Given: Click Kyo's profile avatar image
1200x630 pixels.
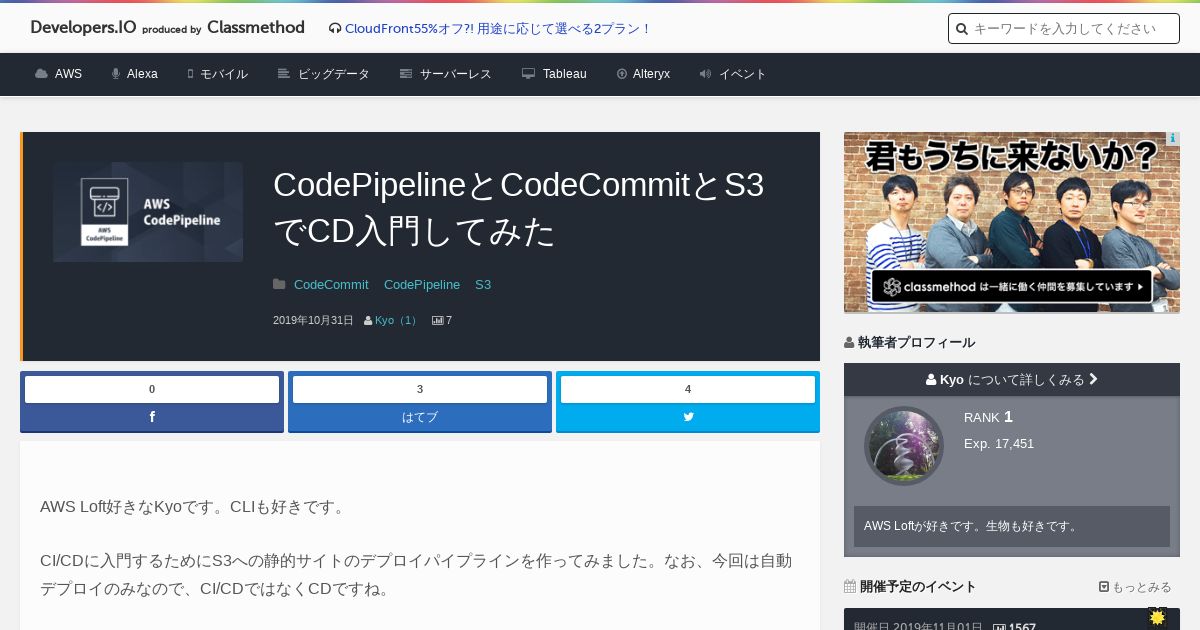Looking at the screenshot, I should coord(904,446).
